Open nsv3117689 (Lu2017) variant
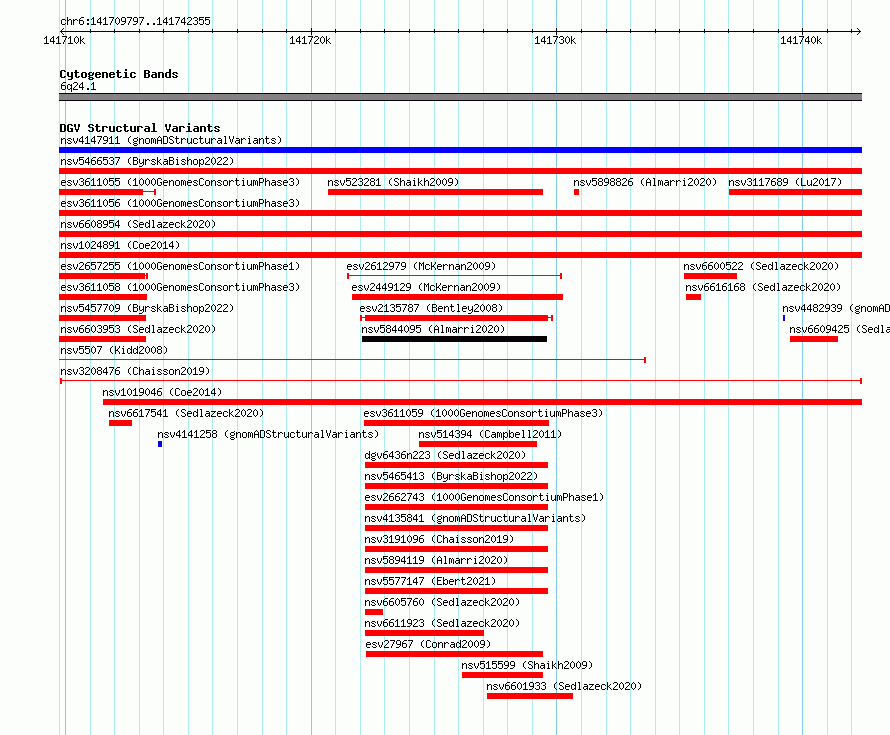The height and width of the screenshot is (735, 890). [785, 182]
